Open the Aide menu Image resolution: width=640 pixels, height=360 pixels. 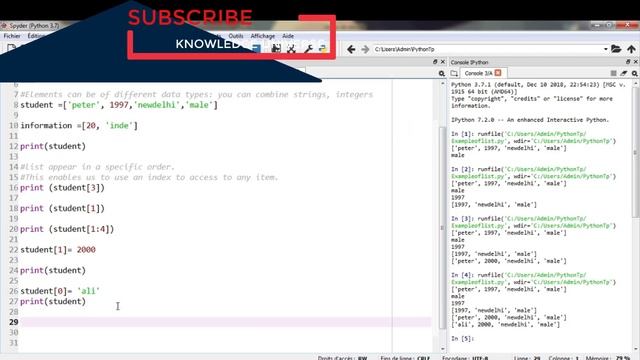pyautogui.click(x=288, y=36)
